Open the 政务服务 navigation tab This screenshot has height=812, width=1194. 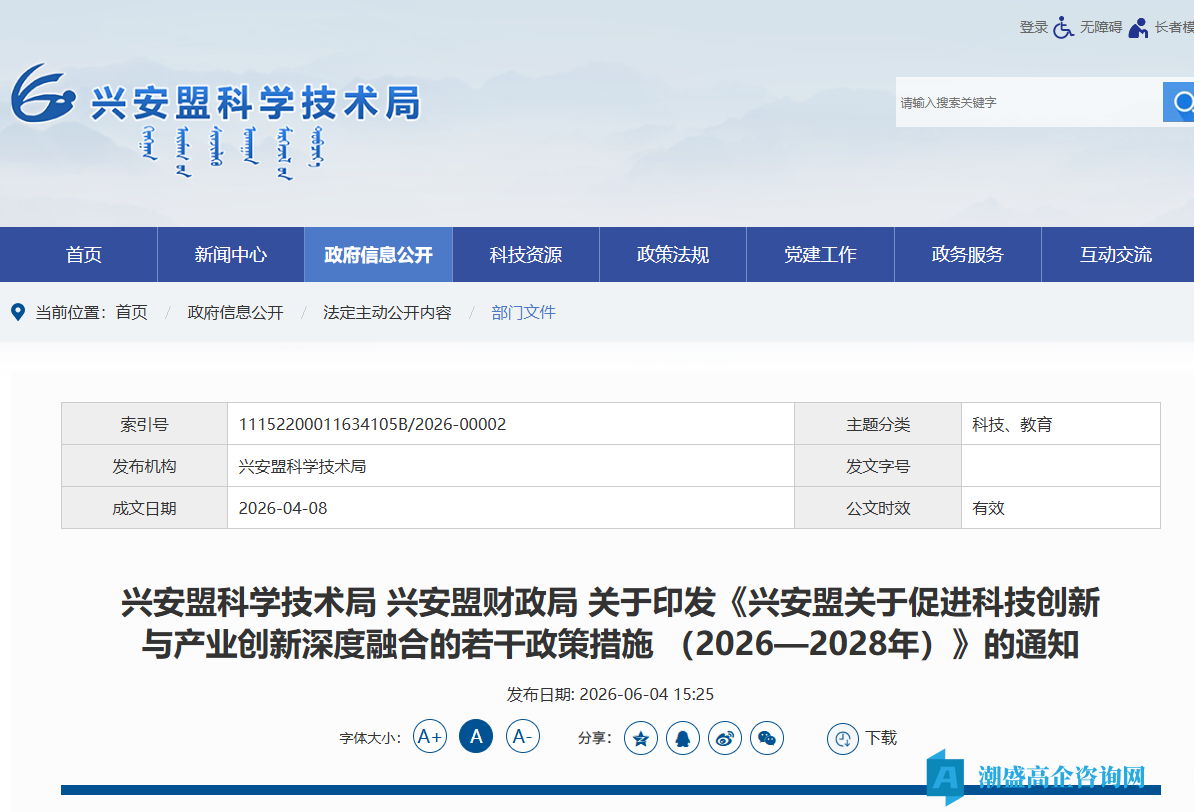[x=968, y=254]
